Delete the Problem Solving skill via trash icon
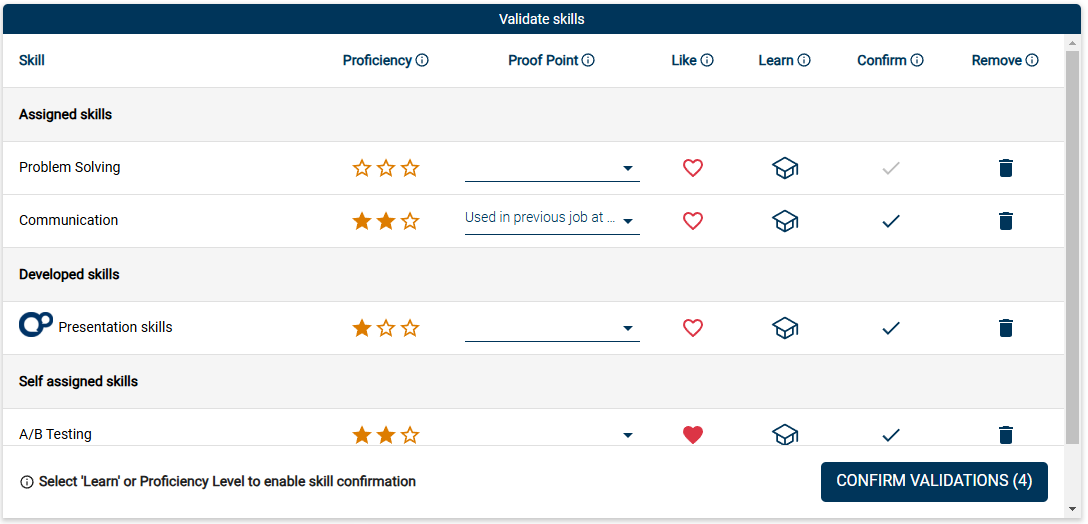This screenshot has height=524, width=1088. [x=1005, y=168]
